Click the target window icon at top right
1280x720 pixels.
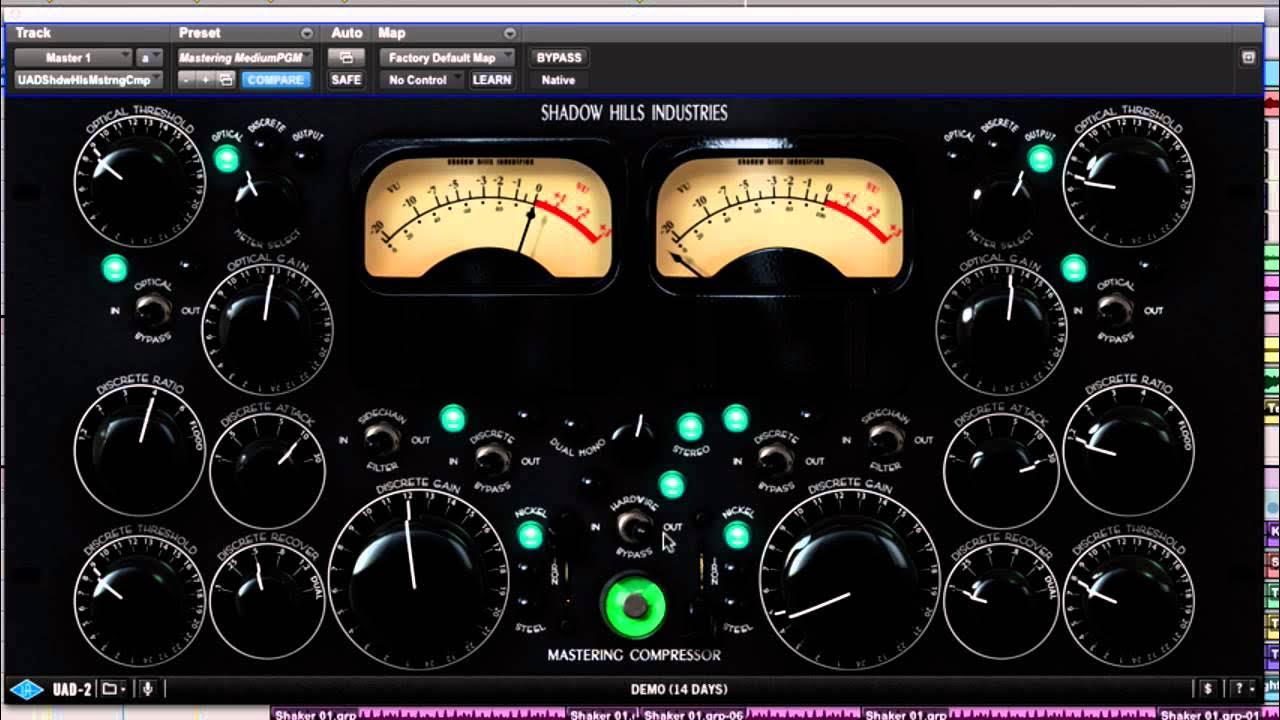click(x=1248, y=58)
